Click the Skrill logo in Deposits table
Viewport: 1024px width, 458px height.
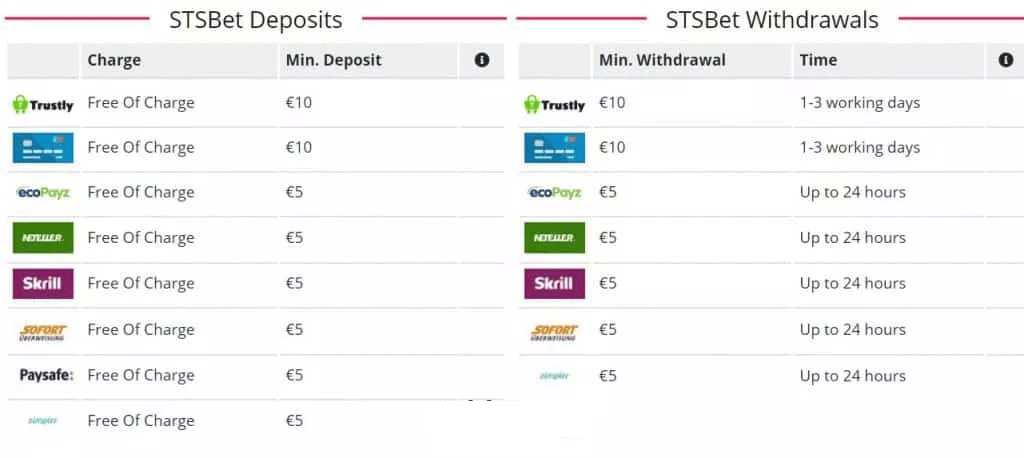click(x=43, y=284)
